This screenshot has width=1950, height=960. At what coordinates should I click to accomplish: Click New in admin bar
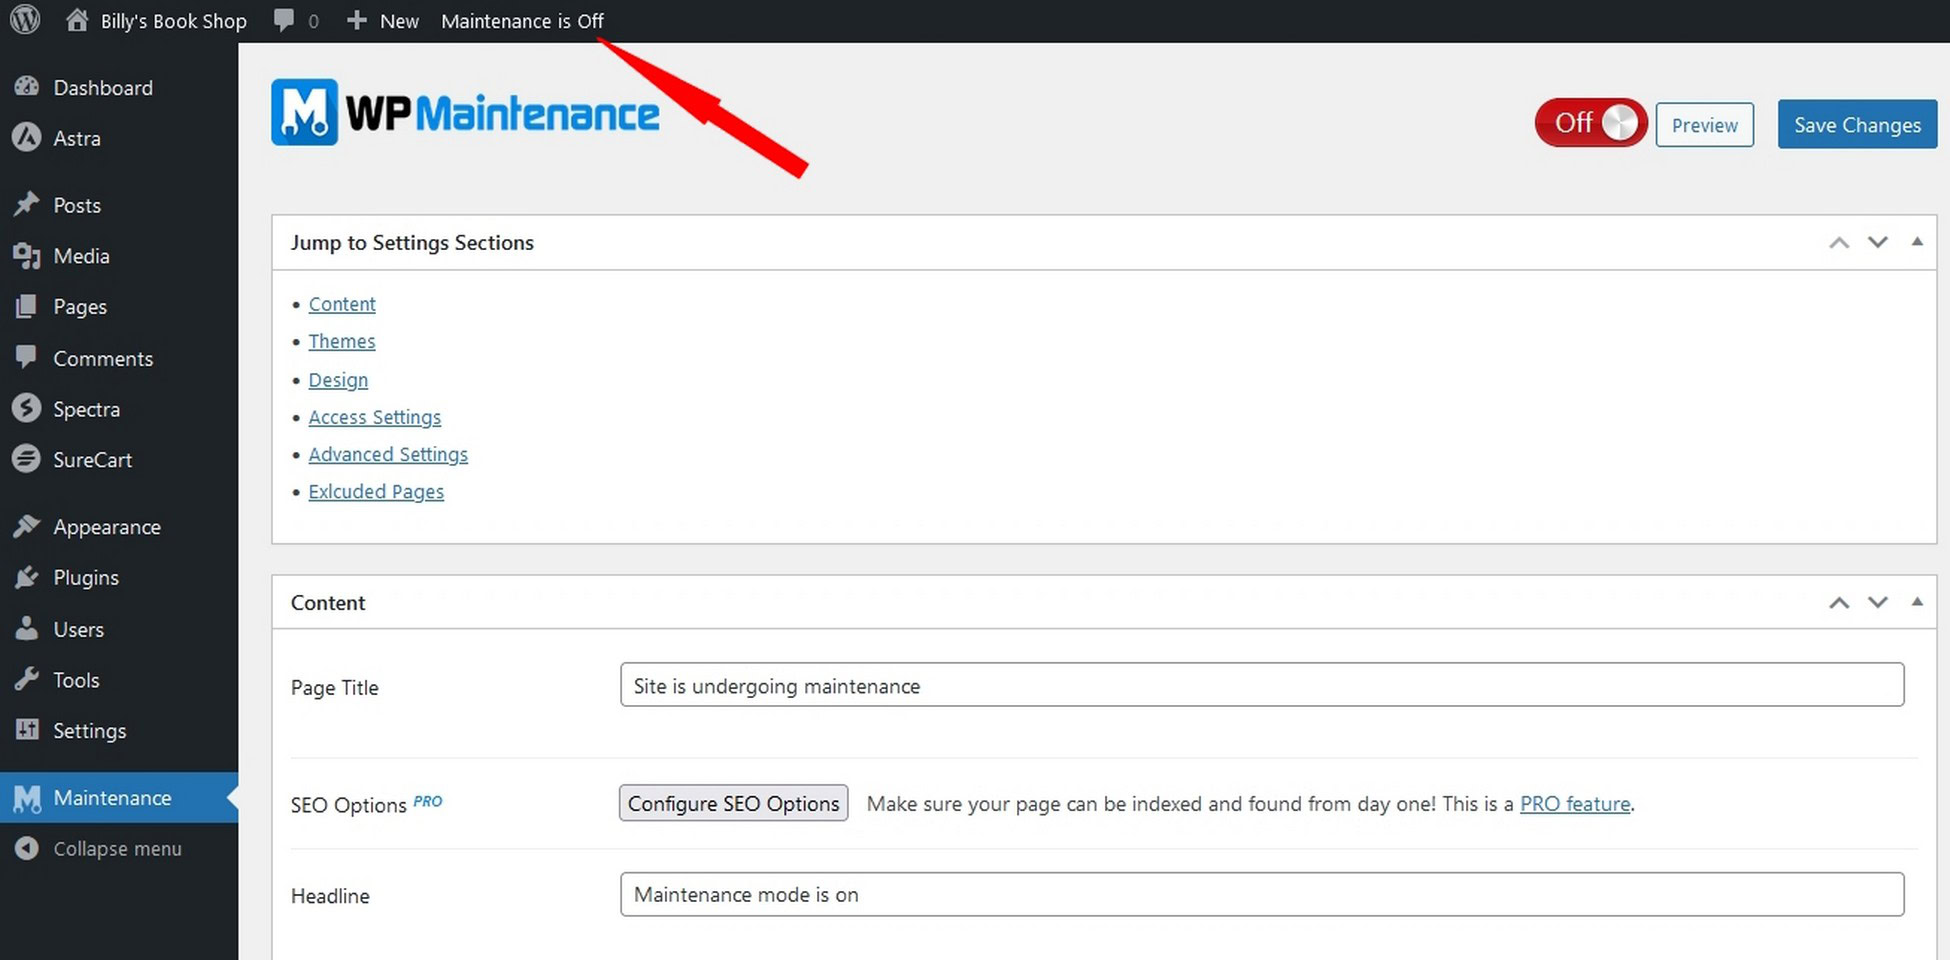tap(399, 21)
